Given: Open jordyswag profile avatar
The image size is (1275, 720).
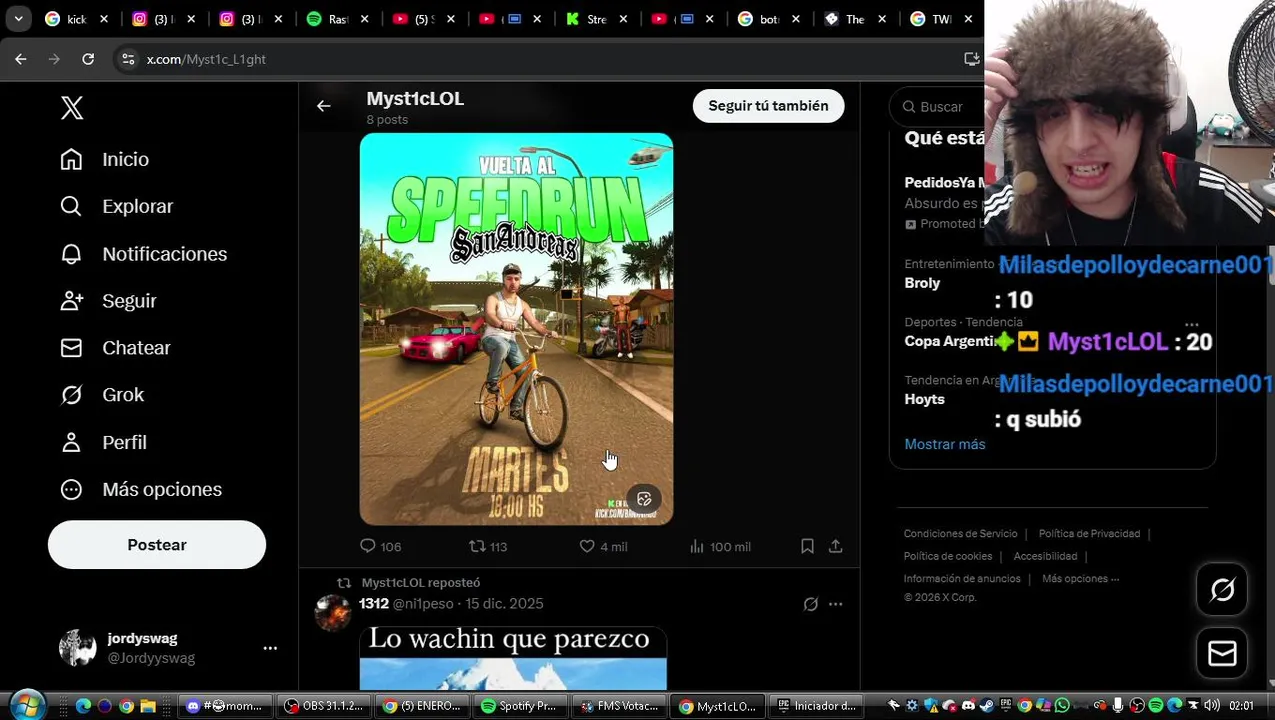Looking at the screenshot, I should [77, 648].
